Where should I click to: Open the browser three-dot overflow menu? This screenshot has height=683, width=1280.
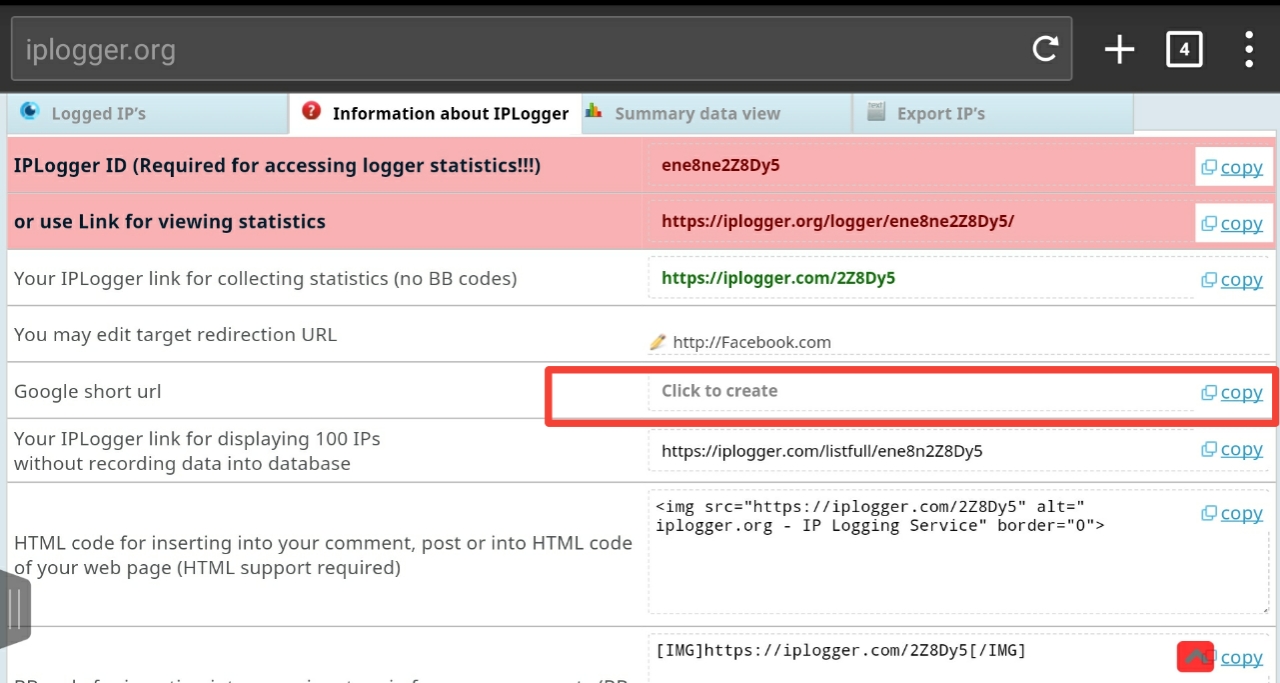pyautogui.click(x=1249, y=49)
